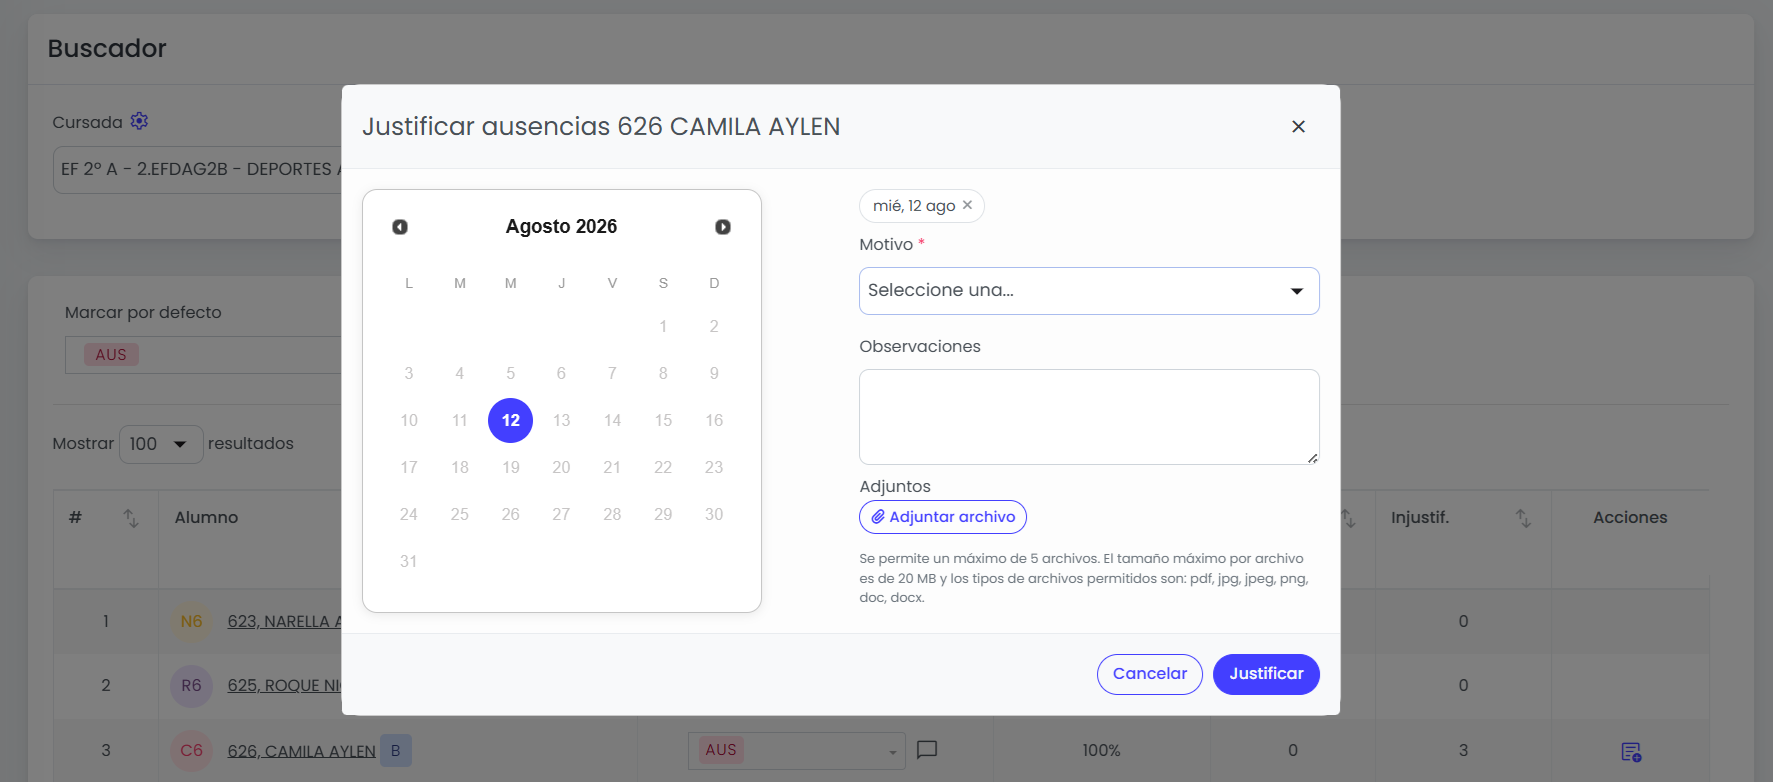Go to next month in calendar
The height and width of the screenshot is (782, 1773).
pos(723,227)
